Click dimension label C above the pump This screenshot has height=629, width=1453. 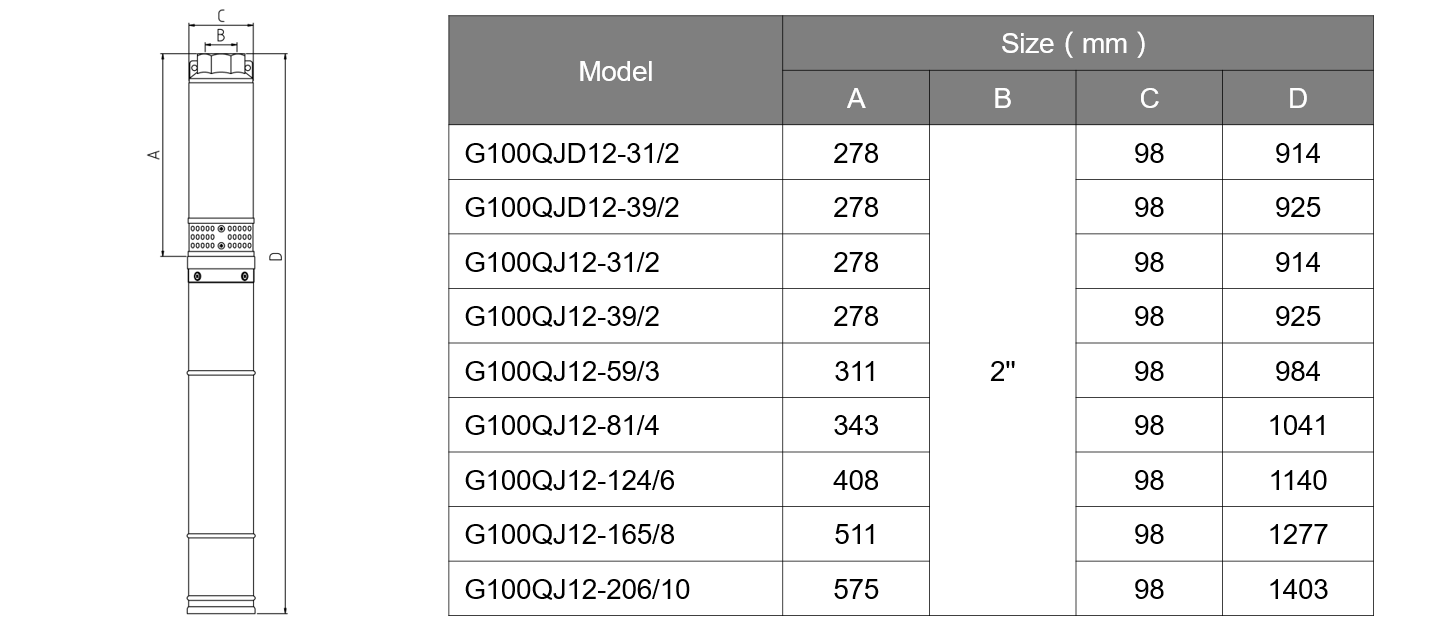[x=220, y=15]
